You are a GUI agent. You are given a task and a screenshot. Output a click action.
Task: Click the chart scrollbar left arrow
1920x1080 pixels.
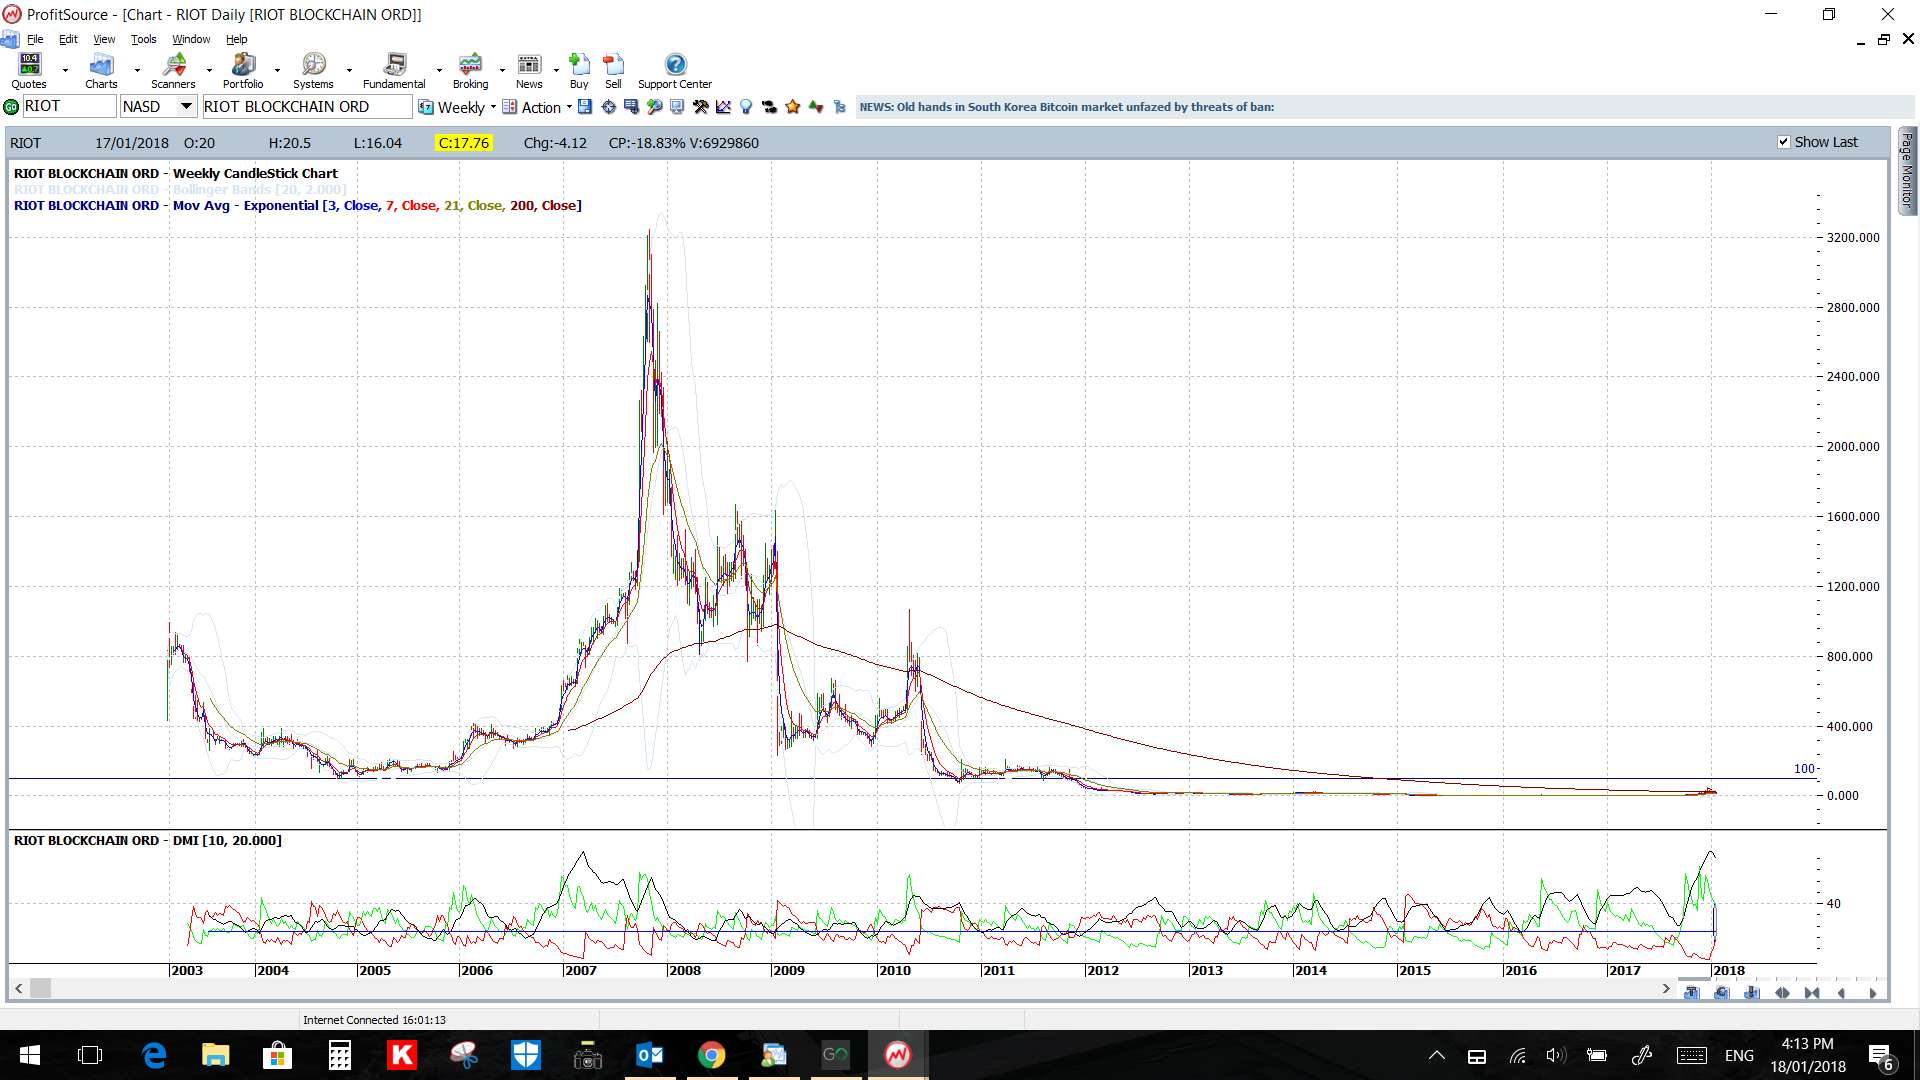coord(18,988)
